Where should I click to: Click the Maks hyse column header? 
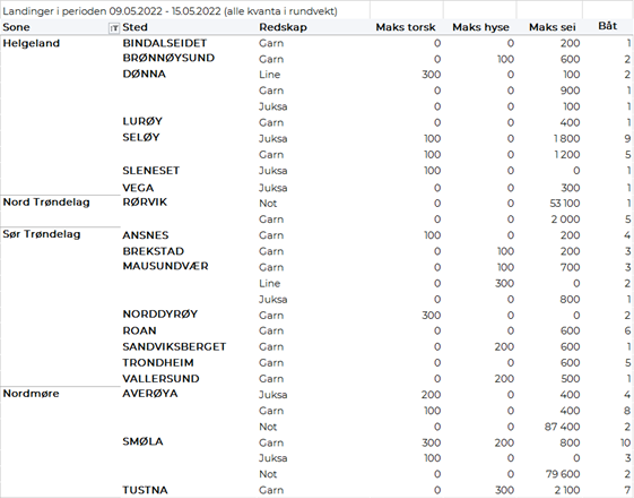481,28
